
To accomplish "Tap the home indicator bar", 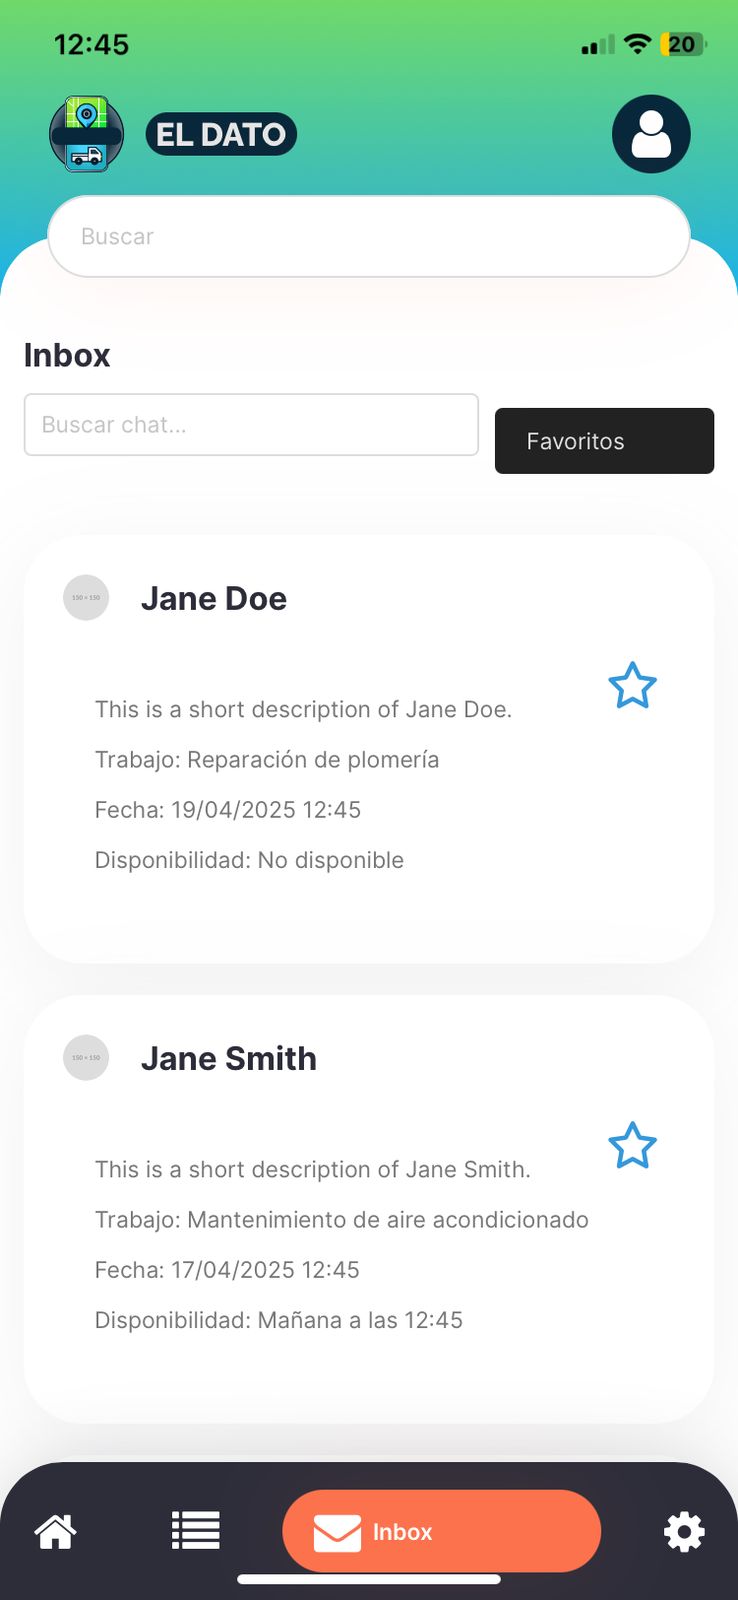I will pyautogui.click(x=369, y=1580).
